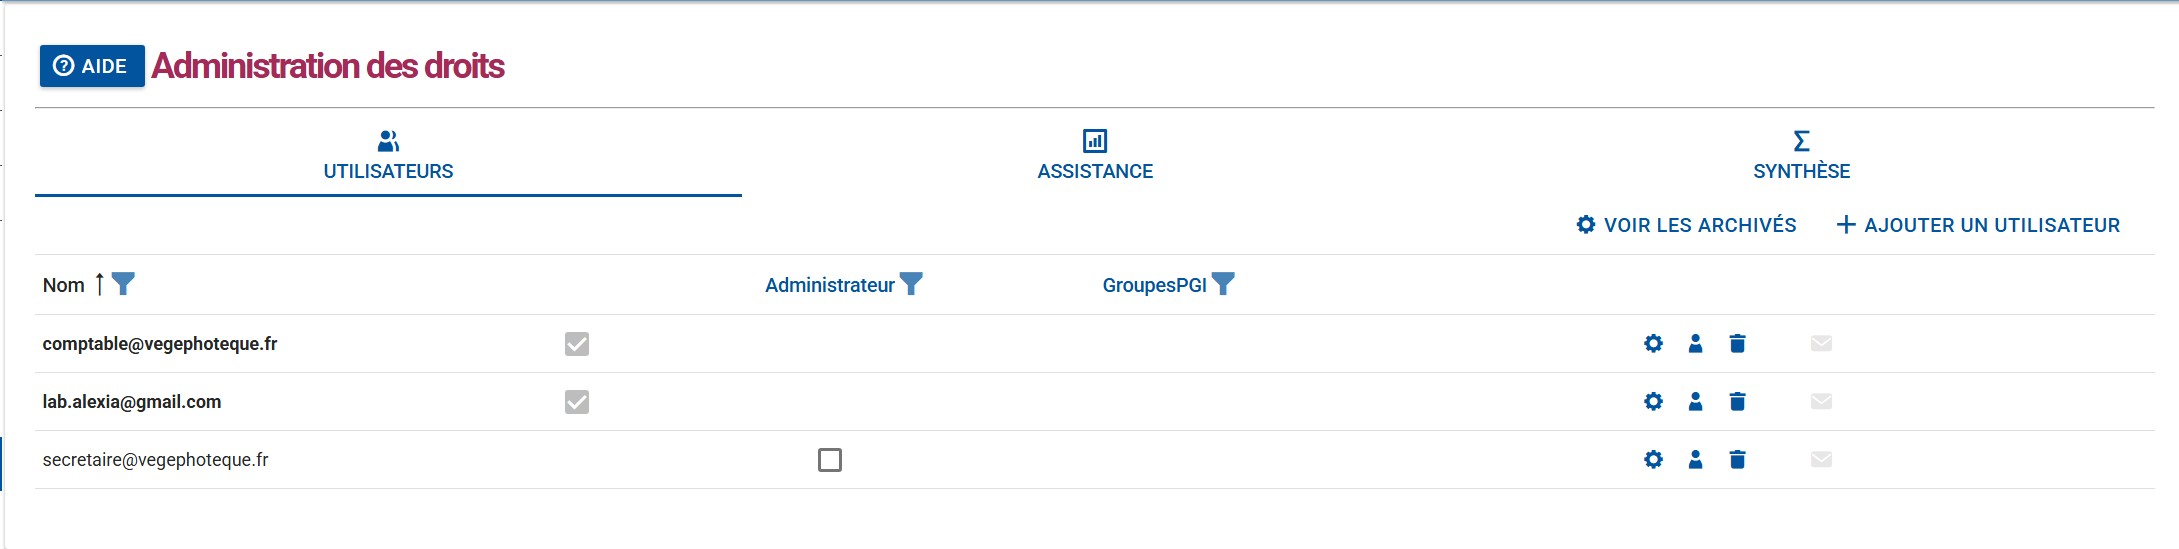Open the Administrateur column filter funnel
The height and width of the screenshot is (549, 2179).
[x=911, y=285]
